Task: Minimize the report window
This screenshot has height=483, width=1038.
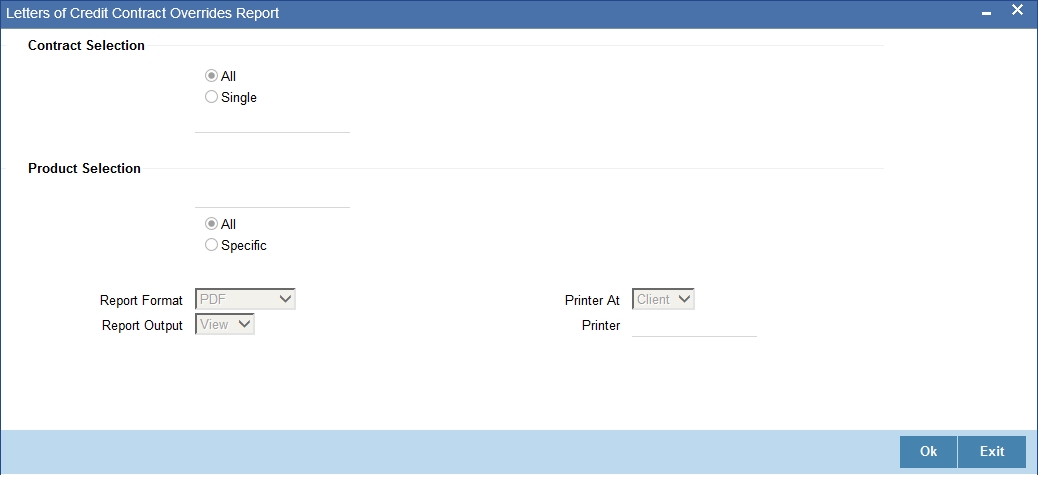Action: point(987,13)
